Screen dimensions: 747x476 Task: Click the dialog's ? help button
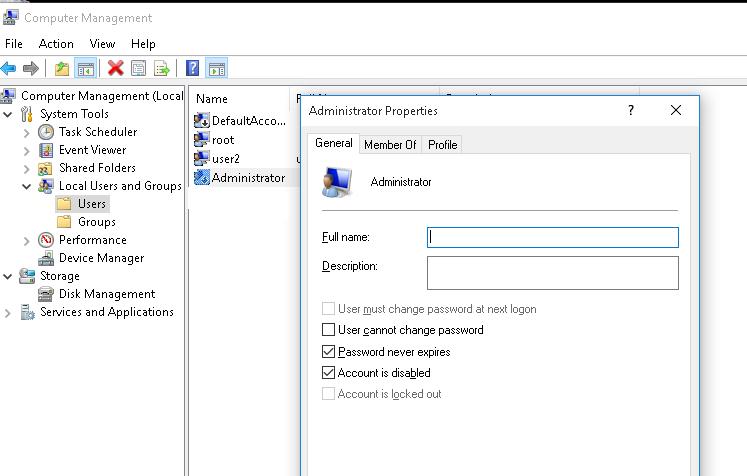[630, 111]
